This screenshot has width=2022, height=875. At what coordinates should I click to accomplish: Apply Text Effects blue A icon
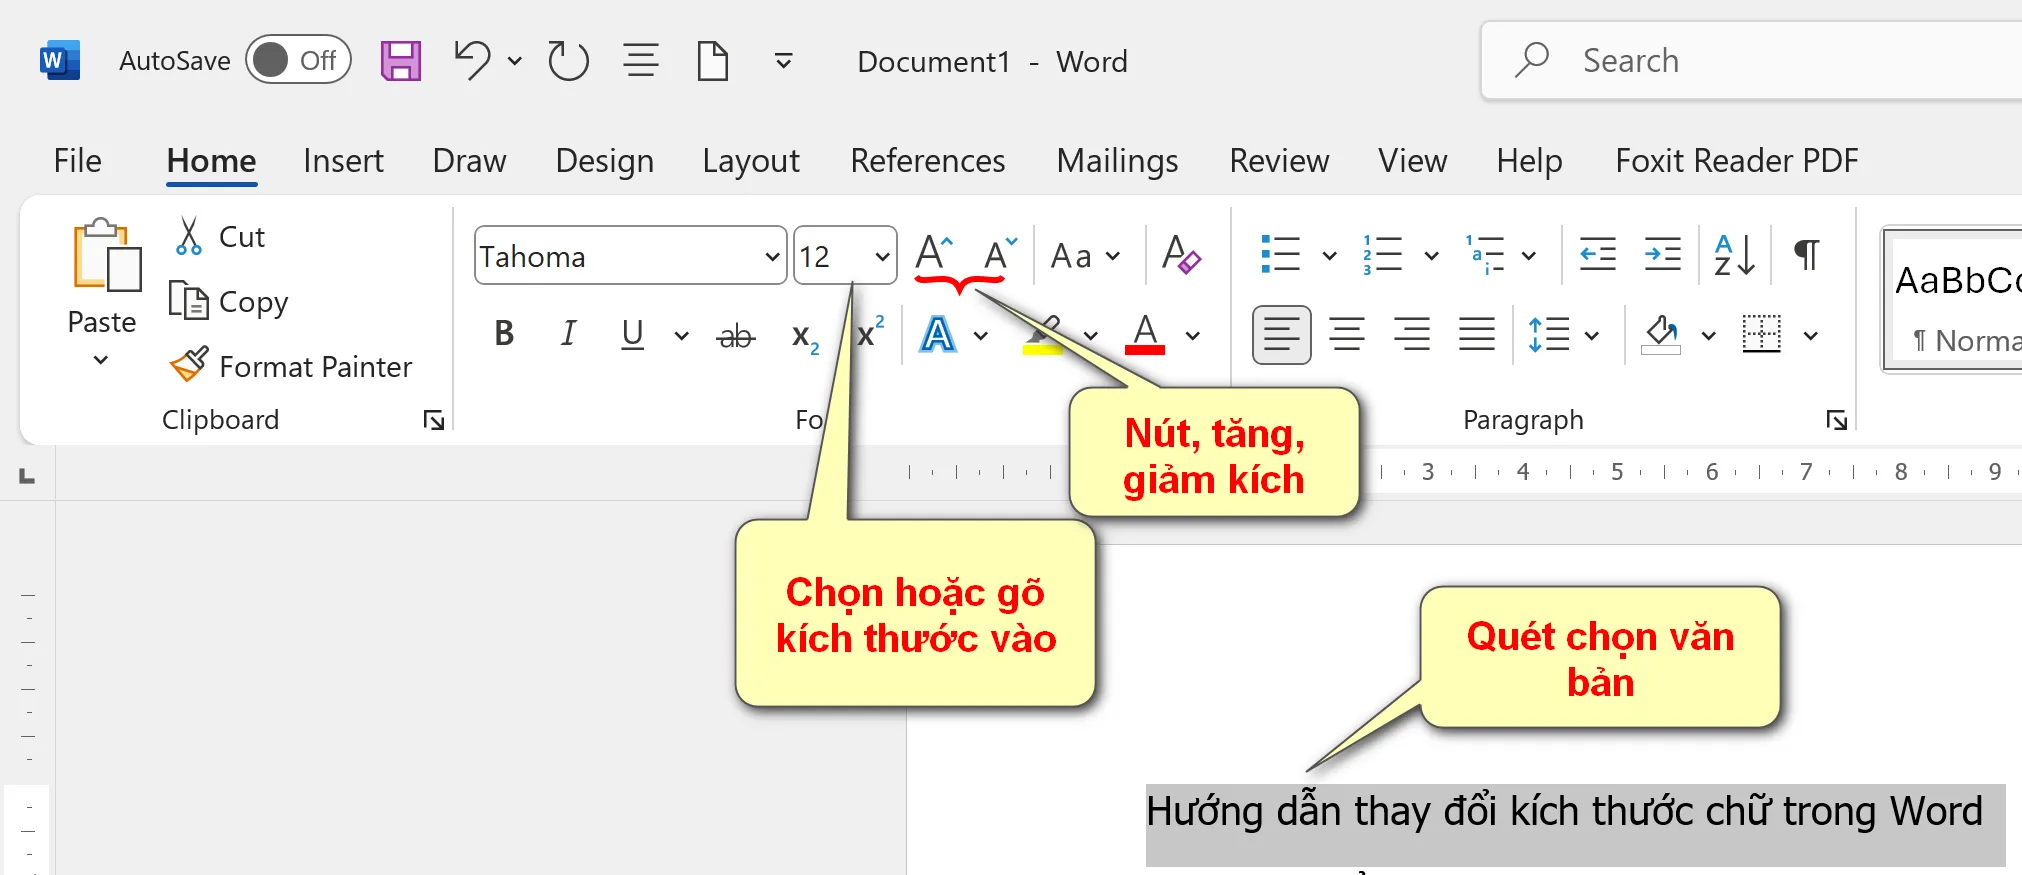937,334
